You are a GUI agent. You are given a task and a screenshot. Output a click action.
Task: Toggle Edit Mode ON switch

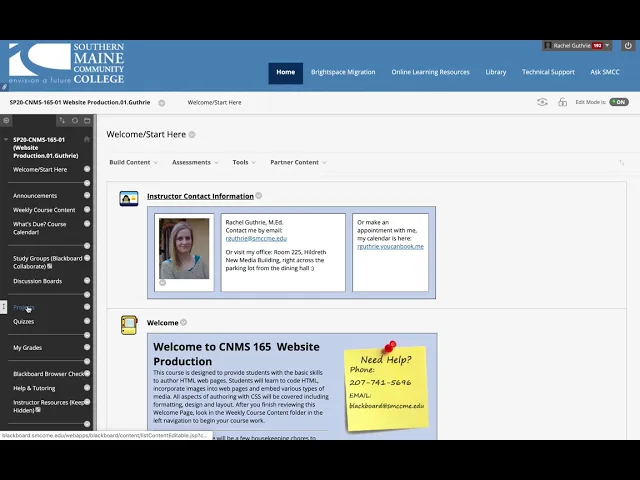pos(619,102)
